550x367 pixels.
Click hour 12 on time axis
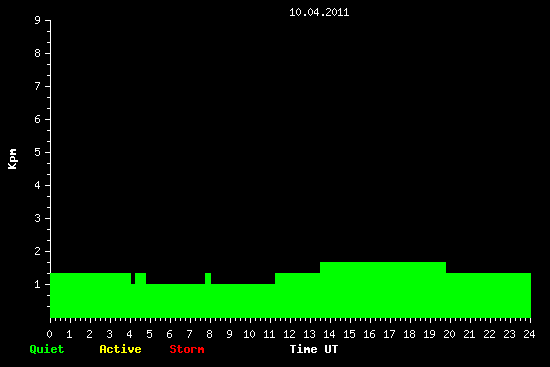[x=289, y=334]
